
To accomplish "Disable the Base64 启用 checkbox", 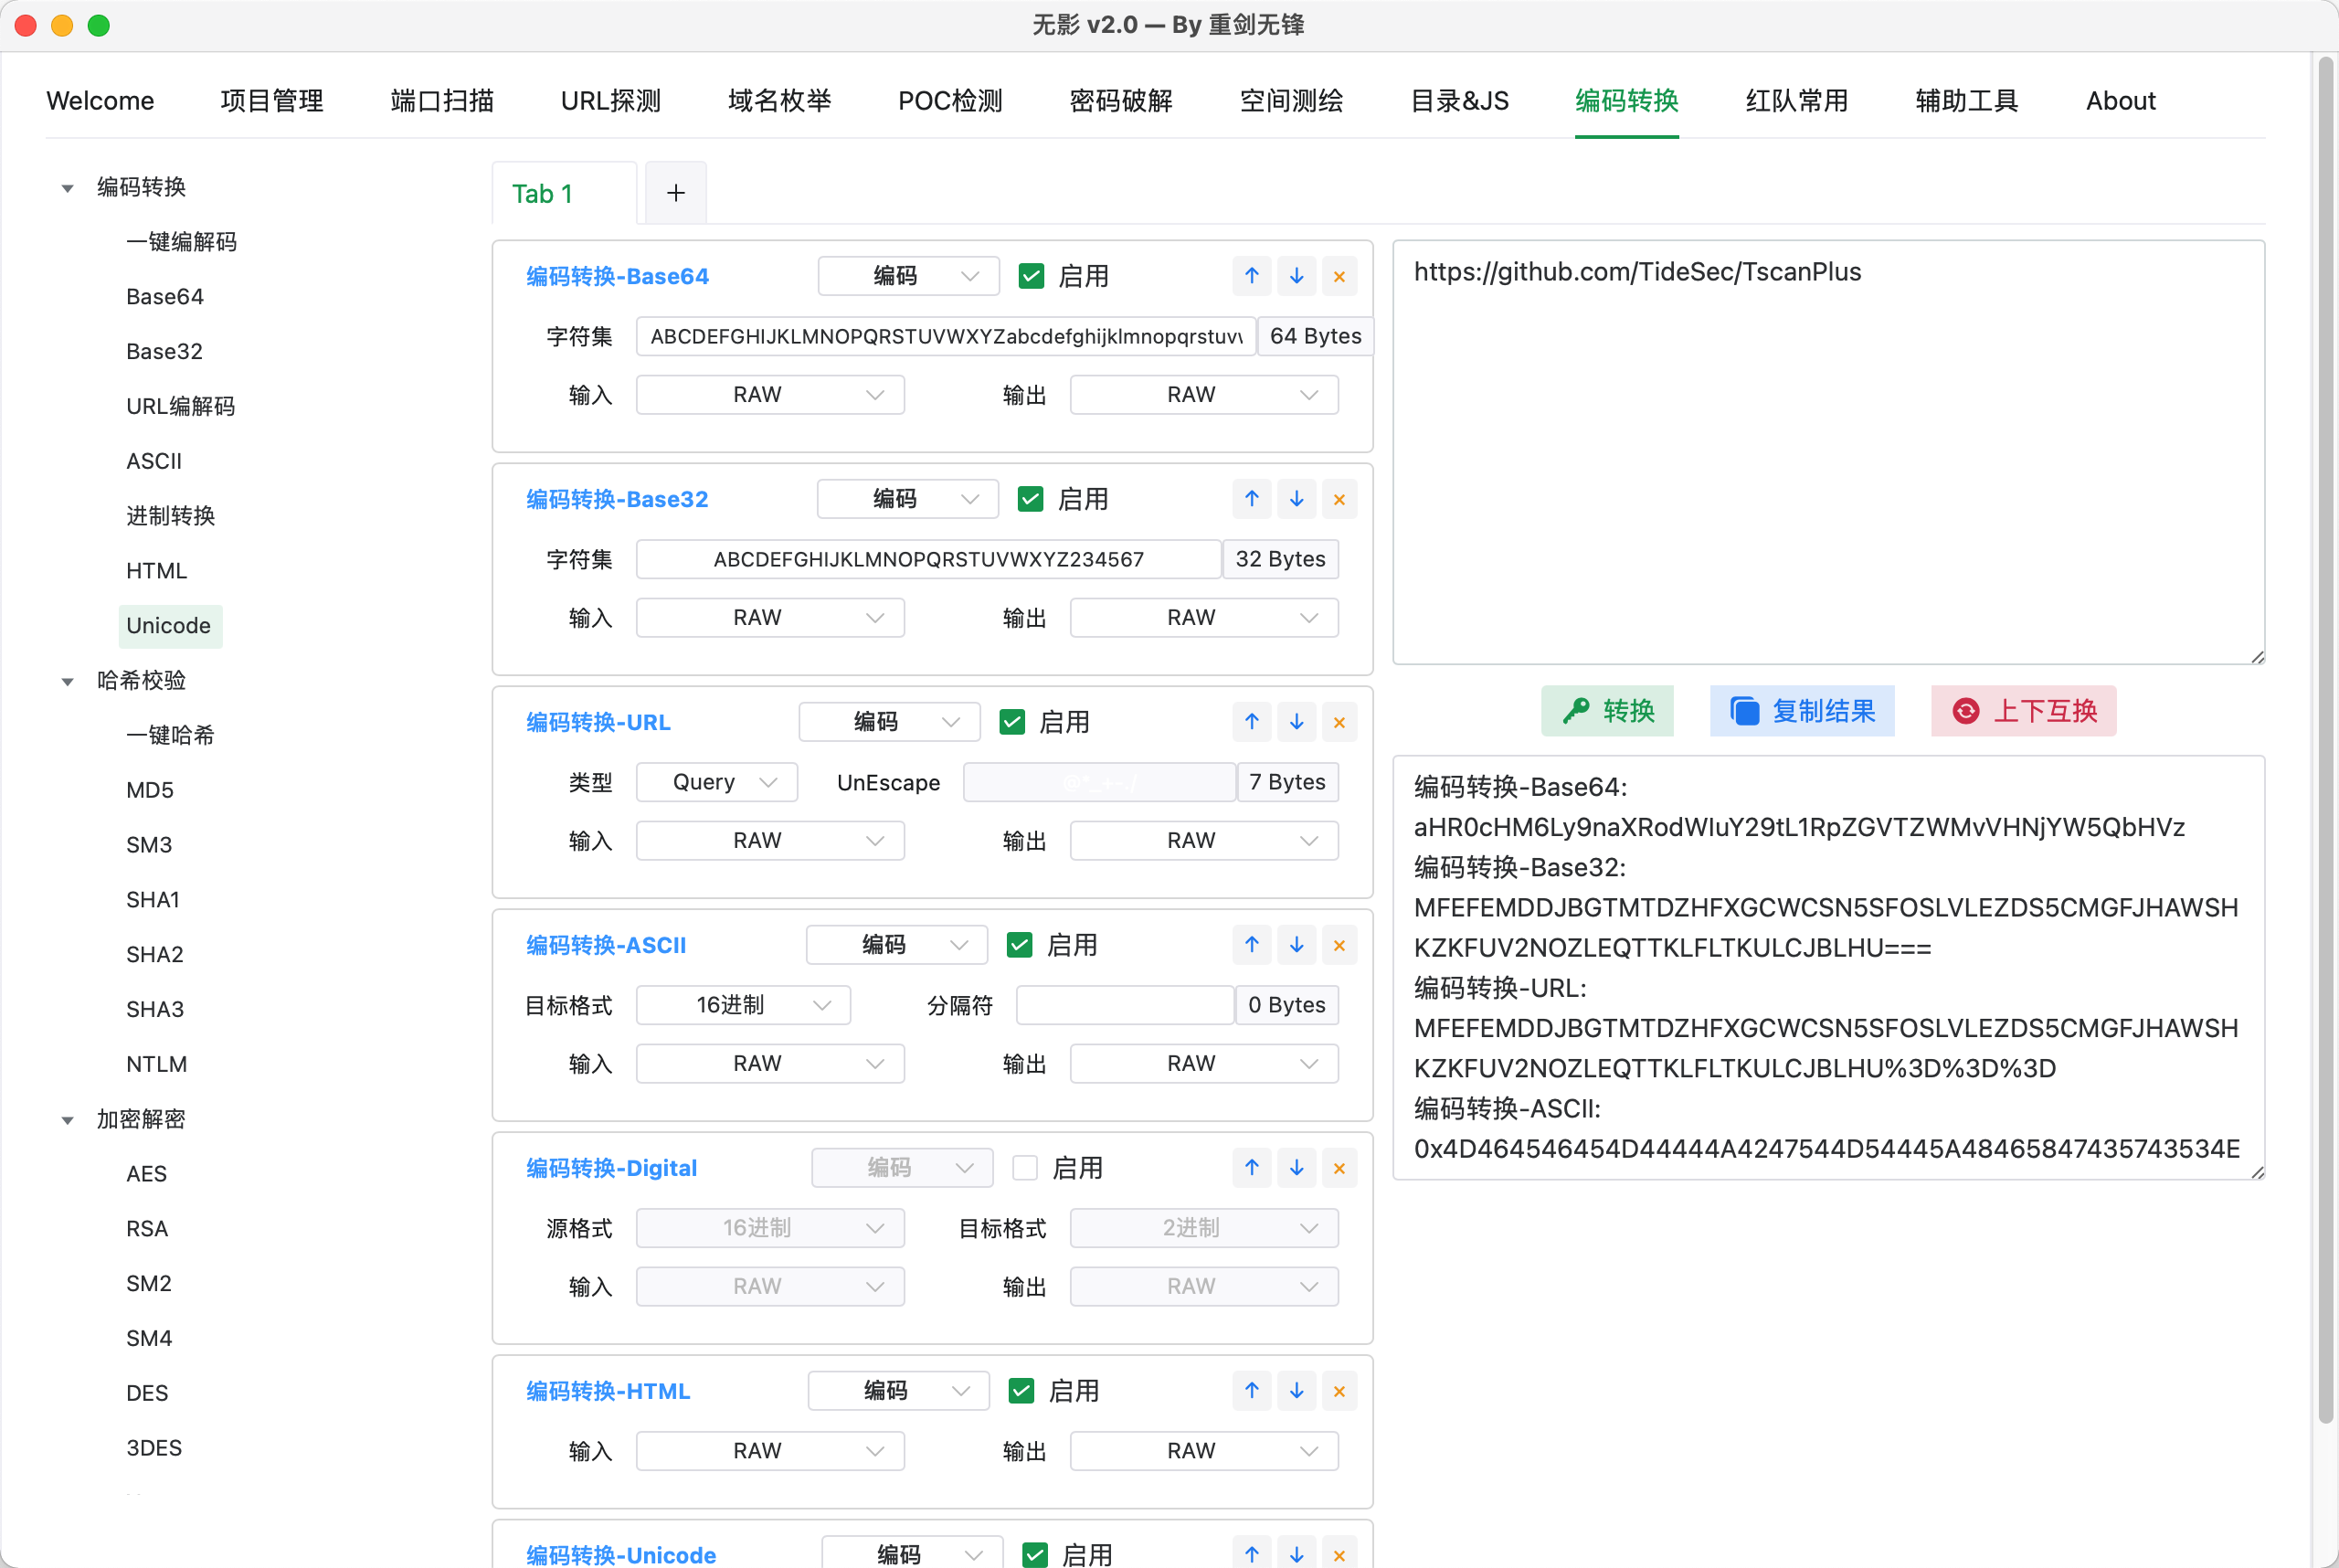I will pyautogui.click(x=1031, y=276).
